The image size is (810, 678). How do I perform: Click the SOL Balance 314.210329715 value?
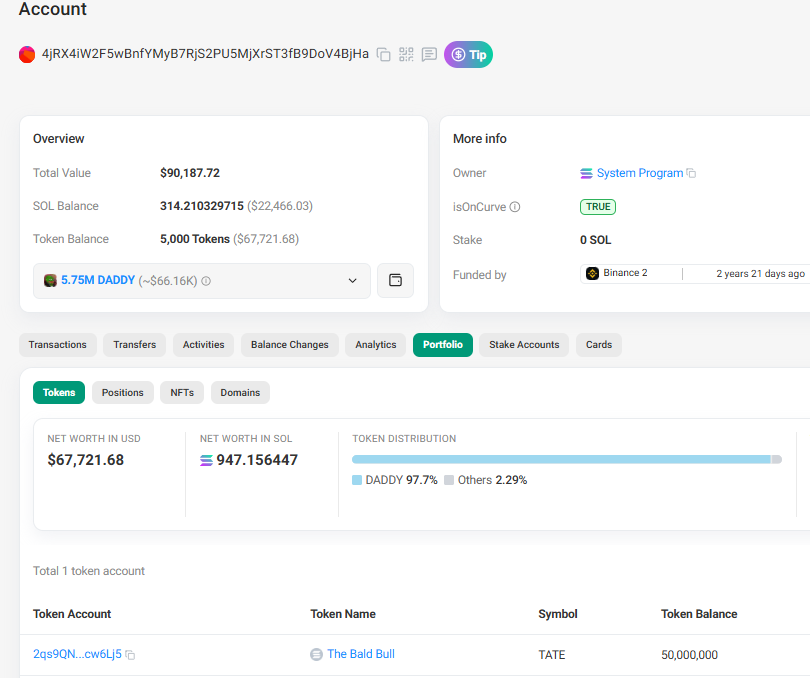click(x=201, y=206)
